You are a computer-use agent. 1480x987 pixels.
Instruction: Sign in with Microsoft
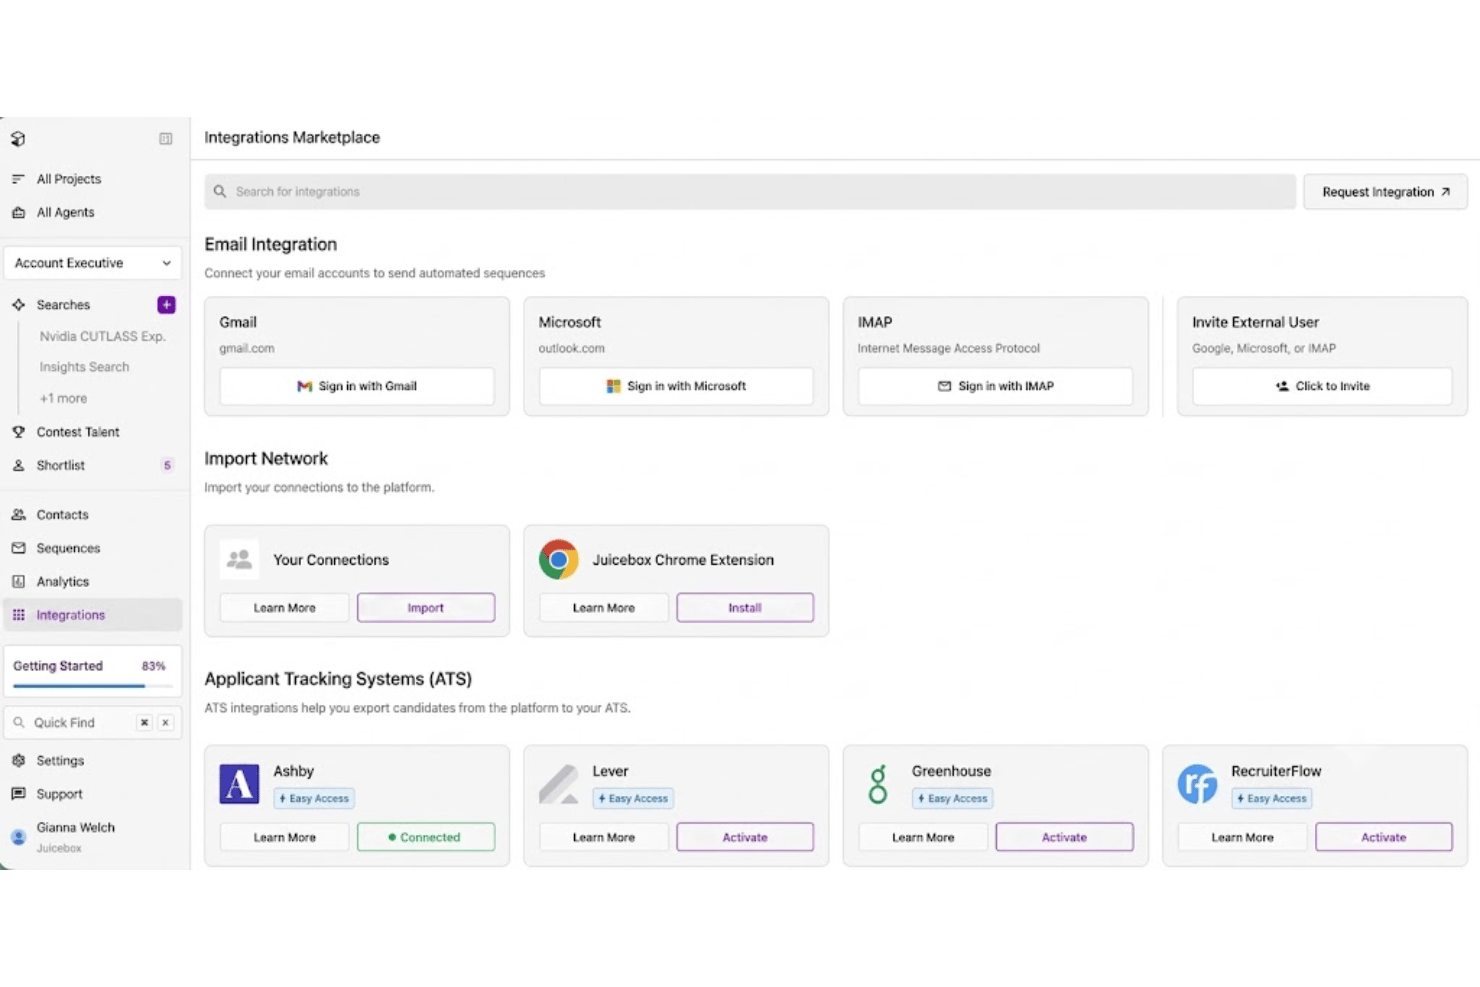pyautogui.click(x=676, y=386)
